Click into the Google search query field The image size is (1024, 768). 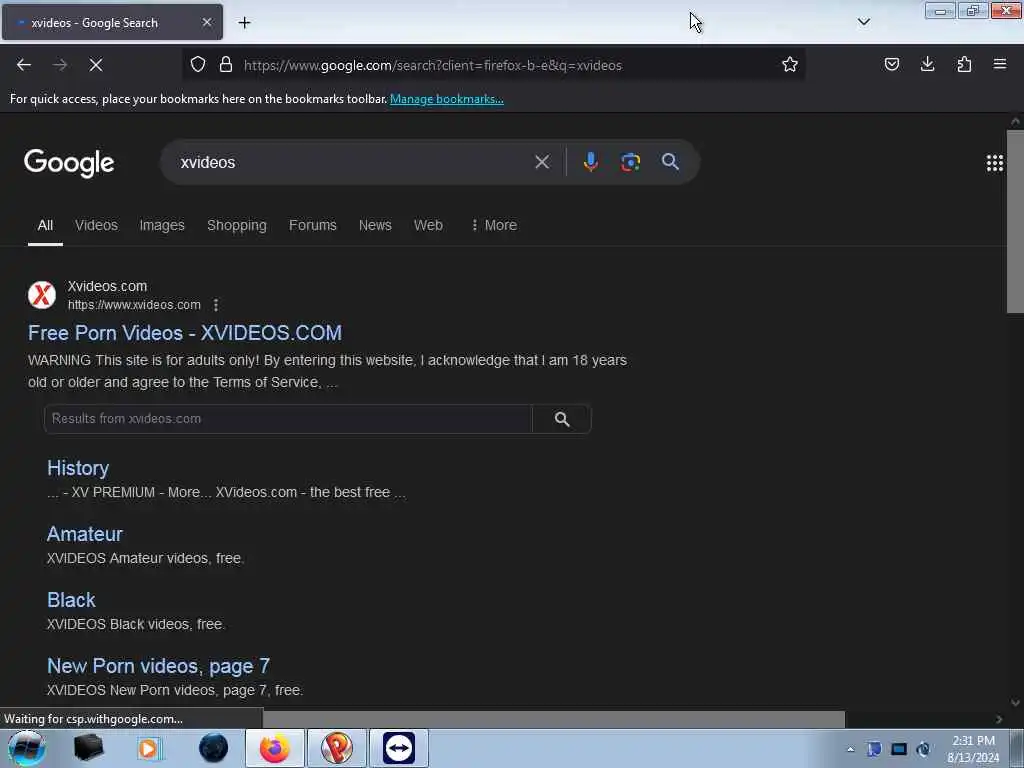pyautogui.click(x=353, y=162)
